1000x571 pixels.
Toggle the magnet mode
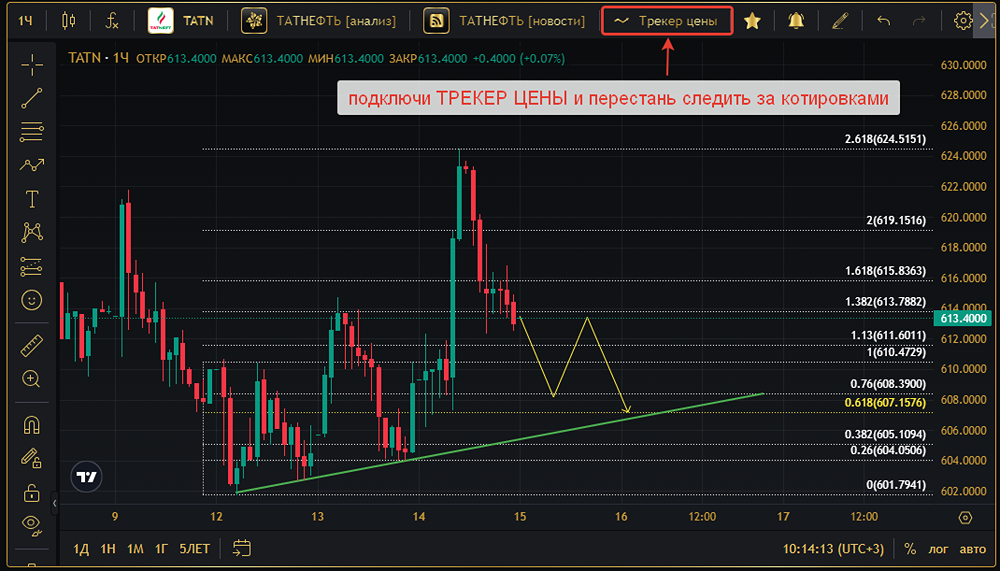click(31, 425)
